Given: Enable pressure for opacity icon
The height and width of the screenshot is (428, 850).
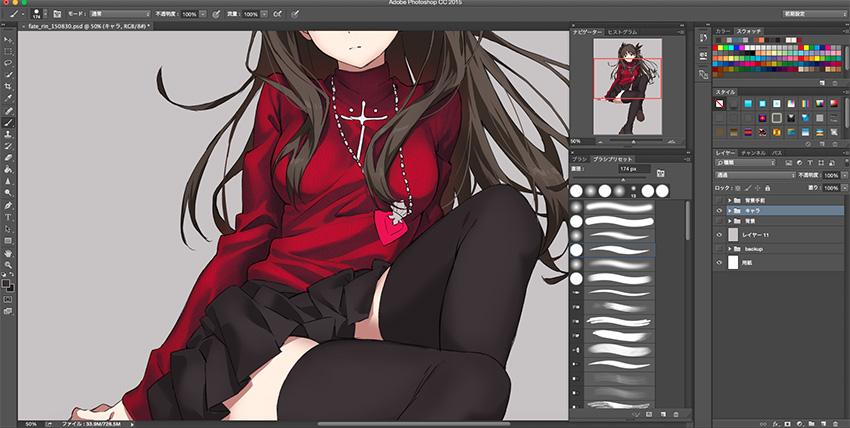Looking at the screenshot, I should [x=216, y=14].
